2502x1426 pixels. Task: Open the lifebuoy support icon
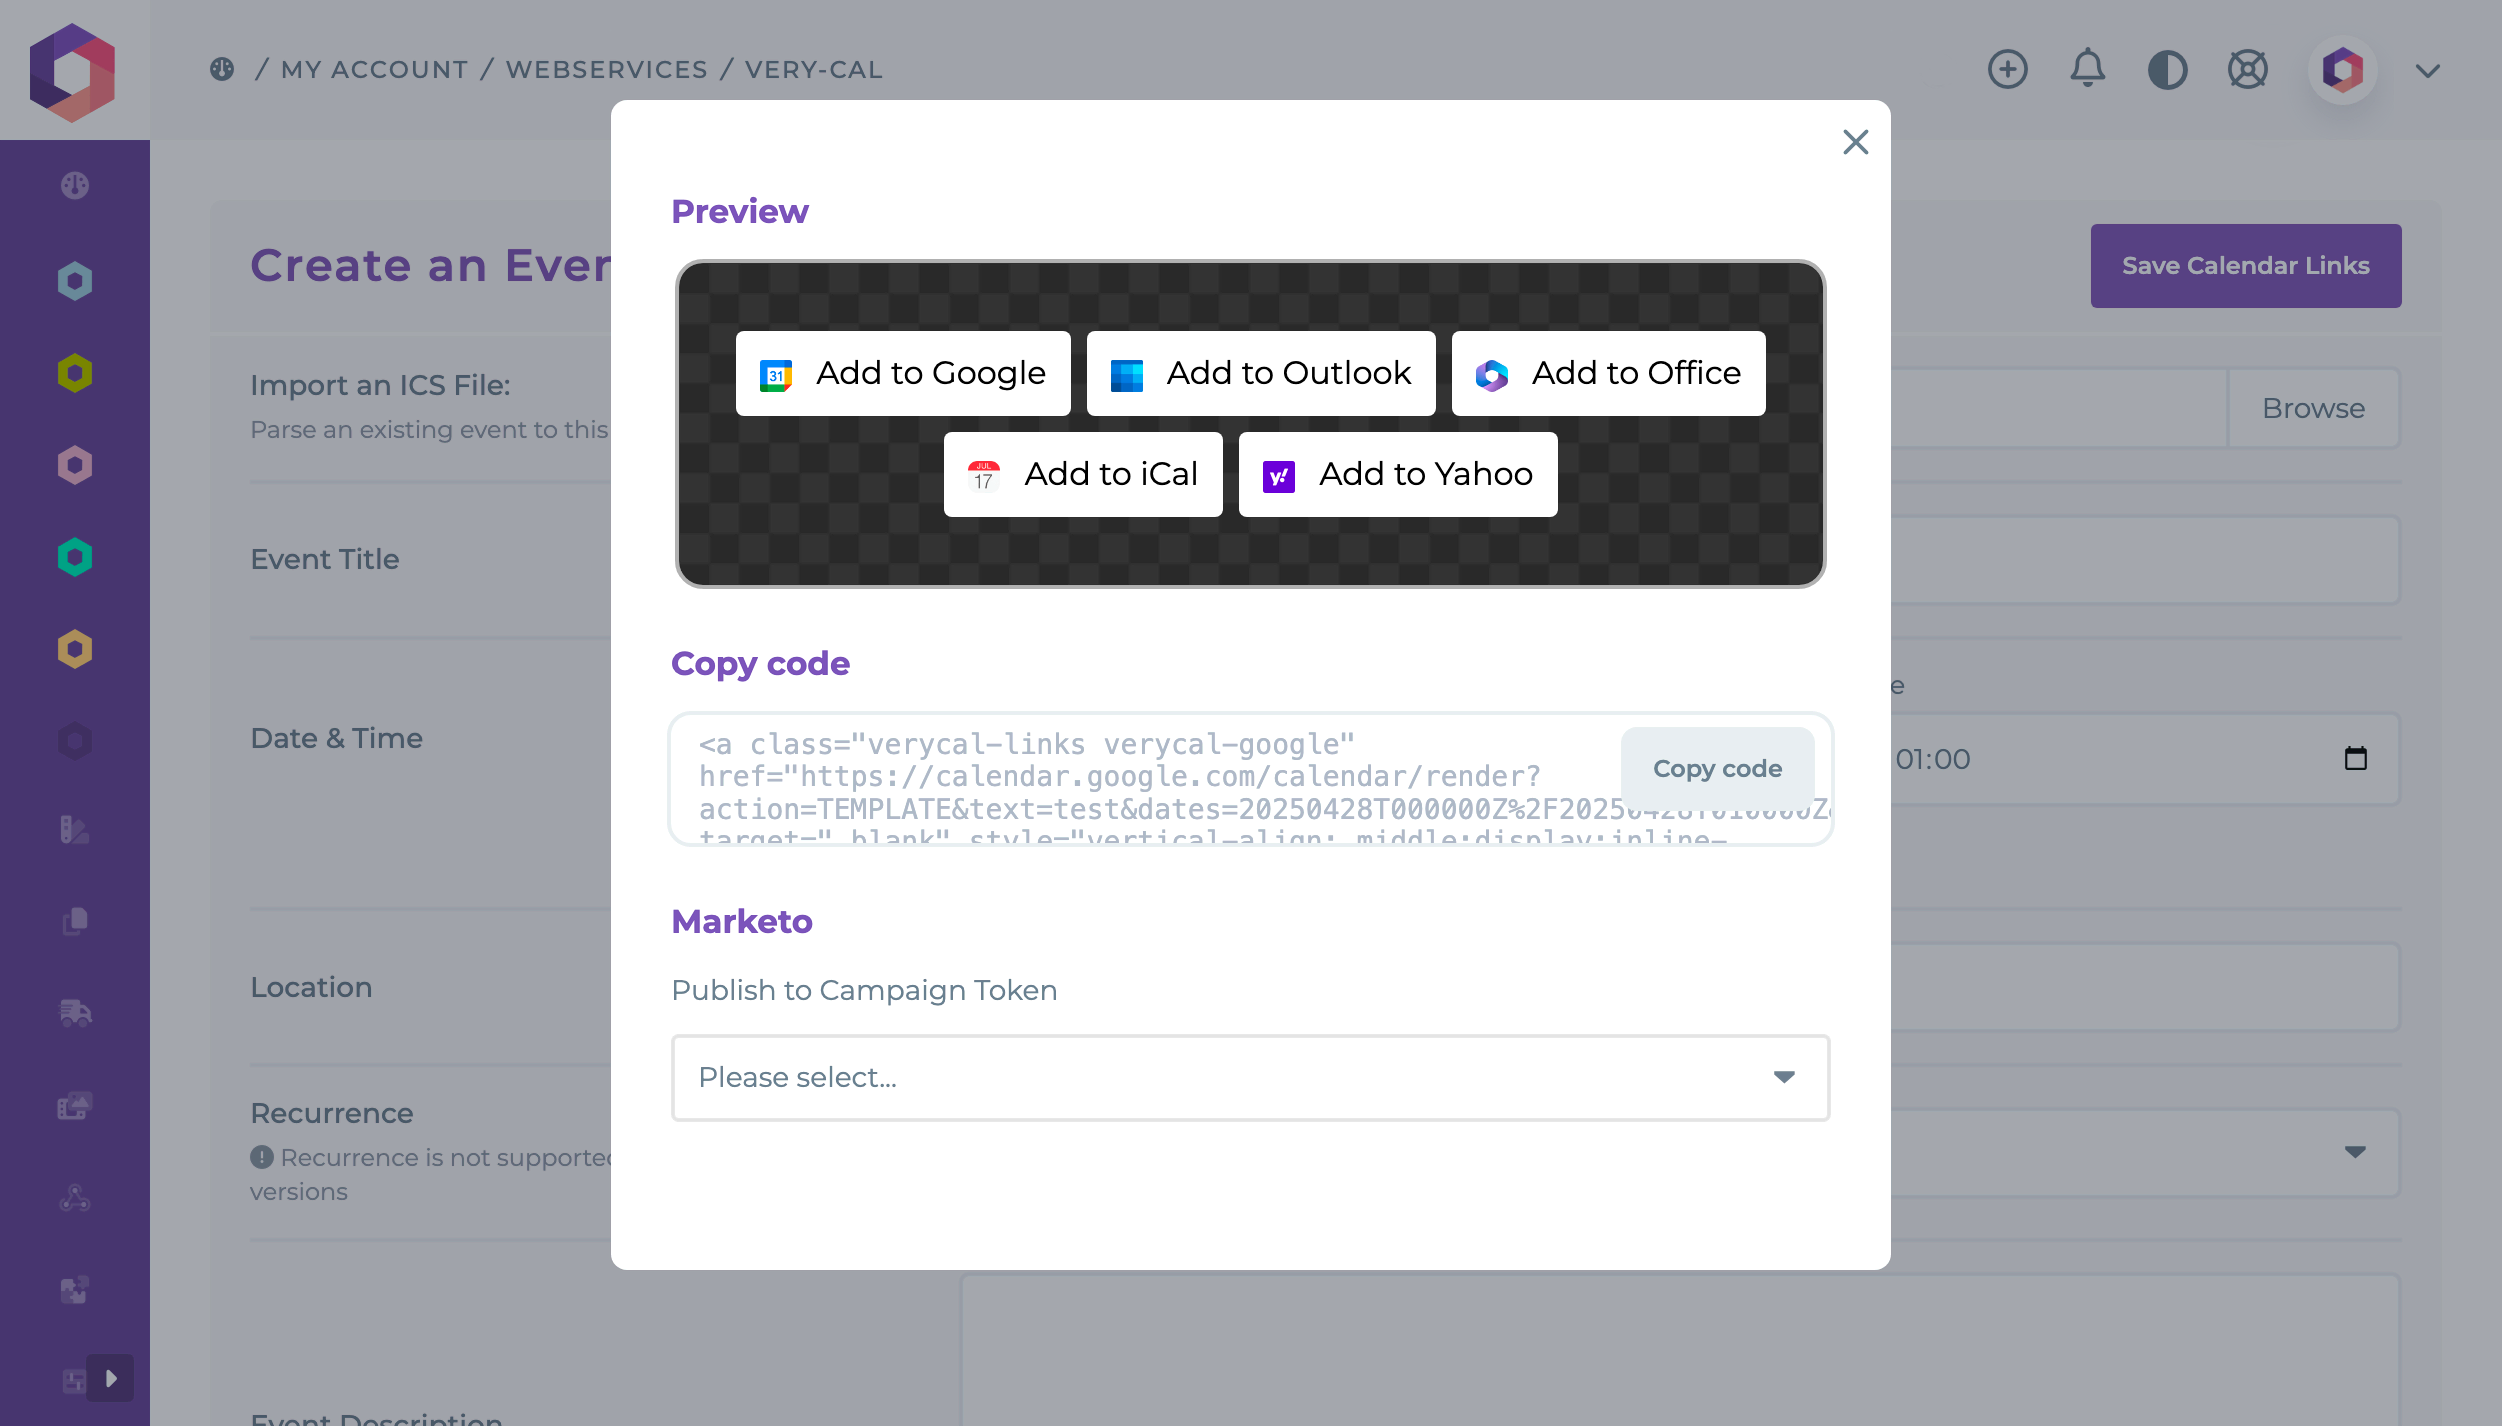2247,69
